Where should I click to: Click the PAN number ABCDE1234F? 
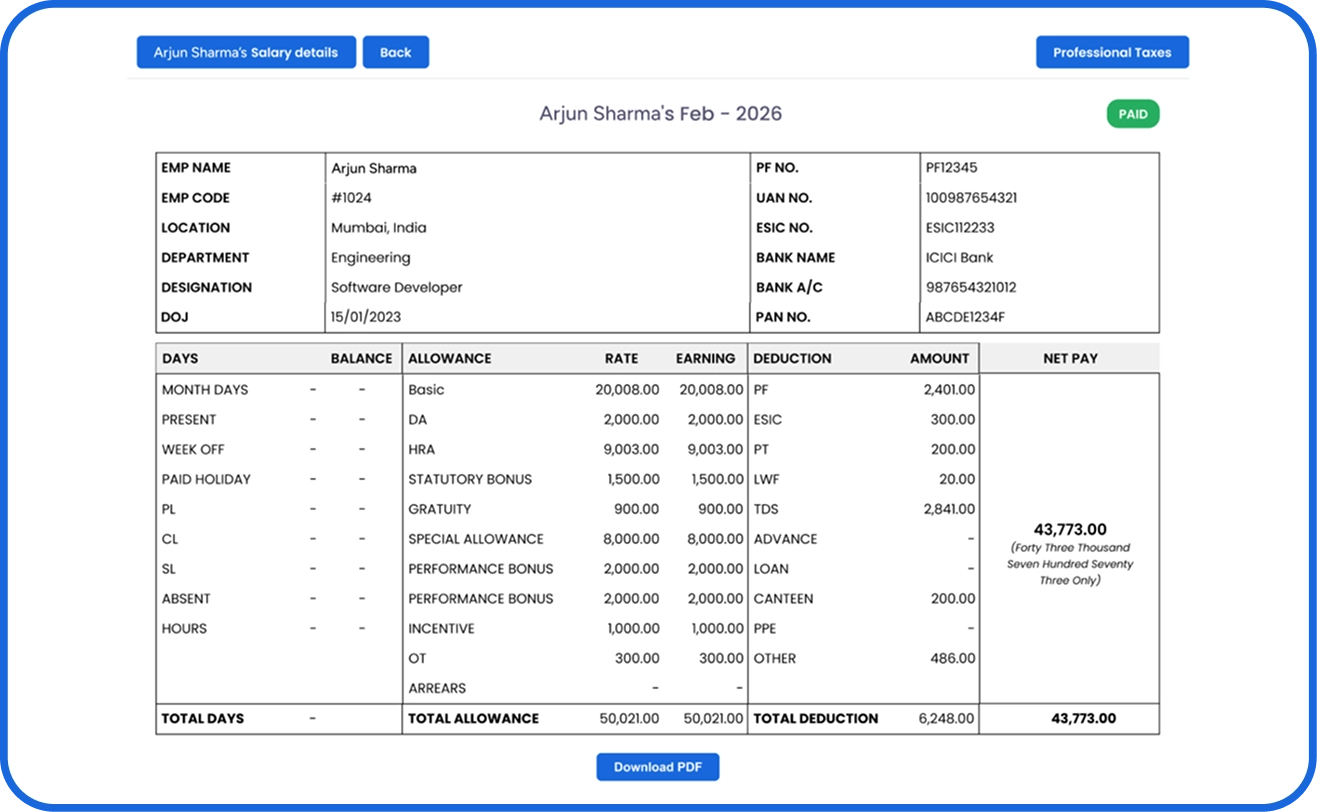coord(965,317)
